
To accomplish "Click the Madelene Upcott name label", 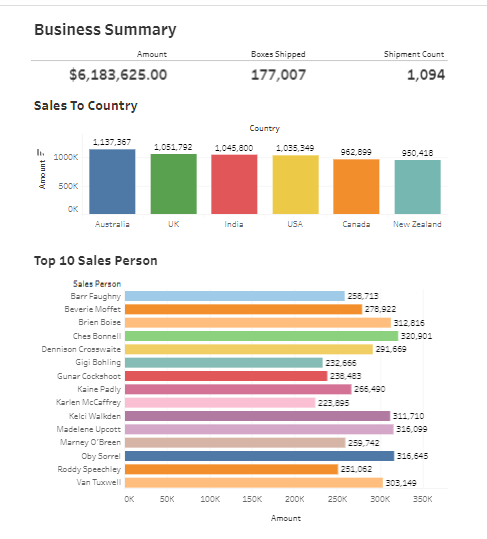I will (89, 429).
